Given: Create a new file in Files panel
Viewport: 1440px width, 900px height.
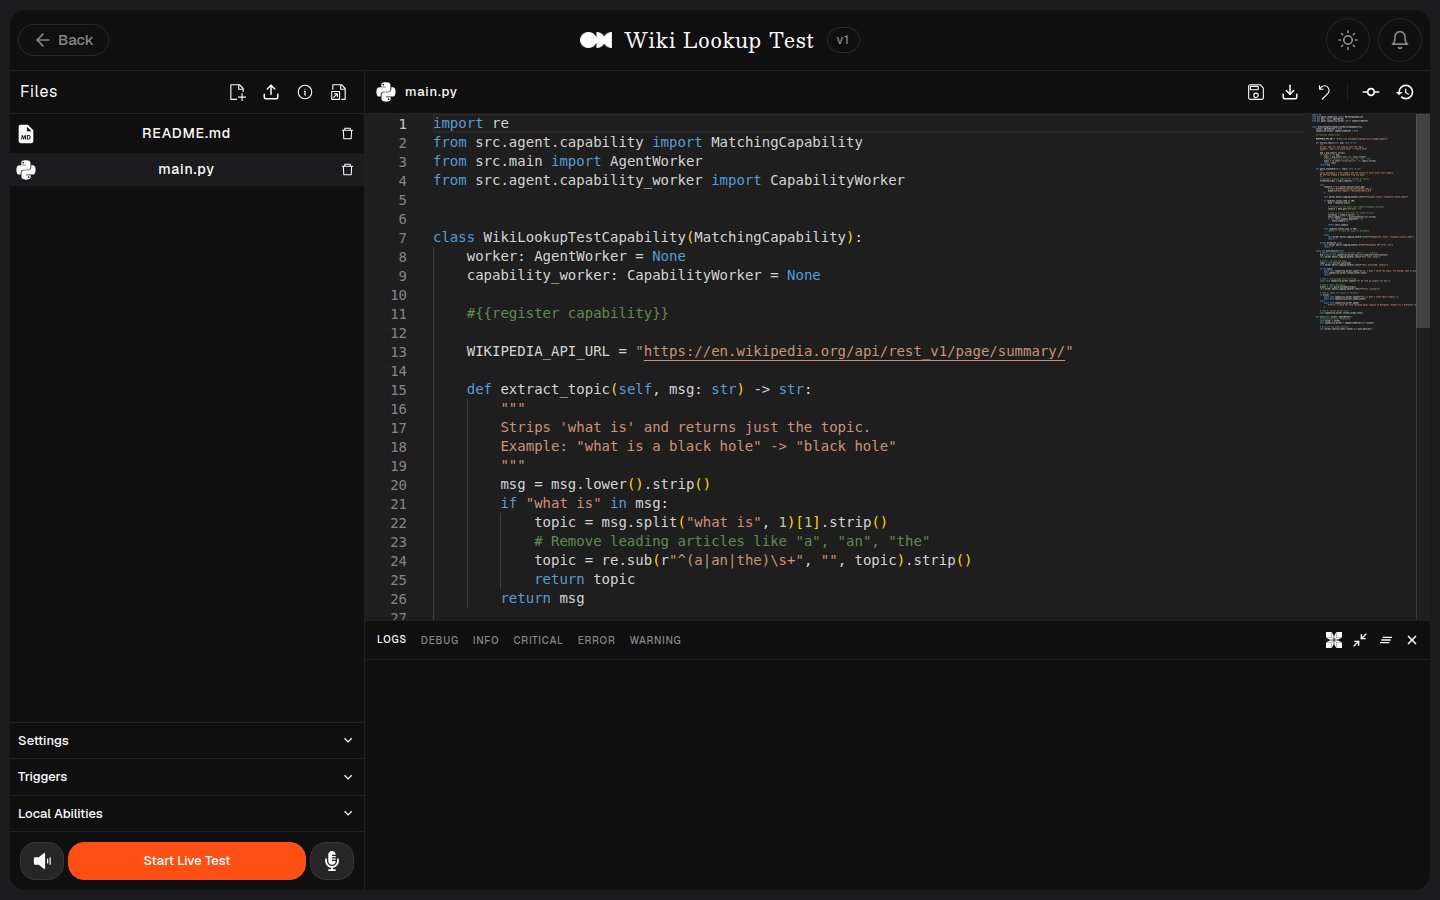Looking at the screenshot, I should [237, 92].
